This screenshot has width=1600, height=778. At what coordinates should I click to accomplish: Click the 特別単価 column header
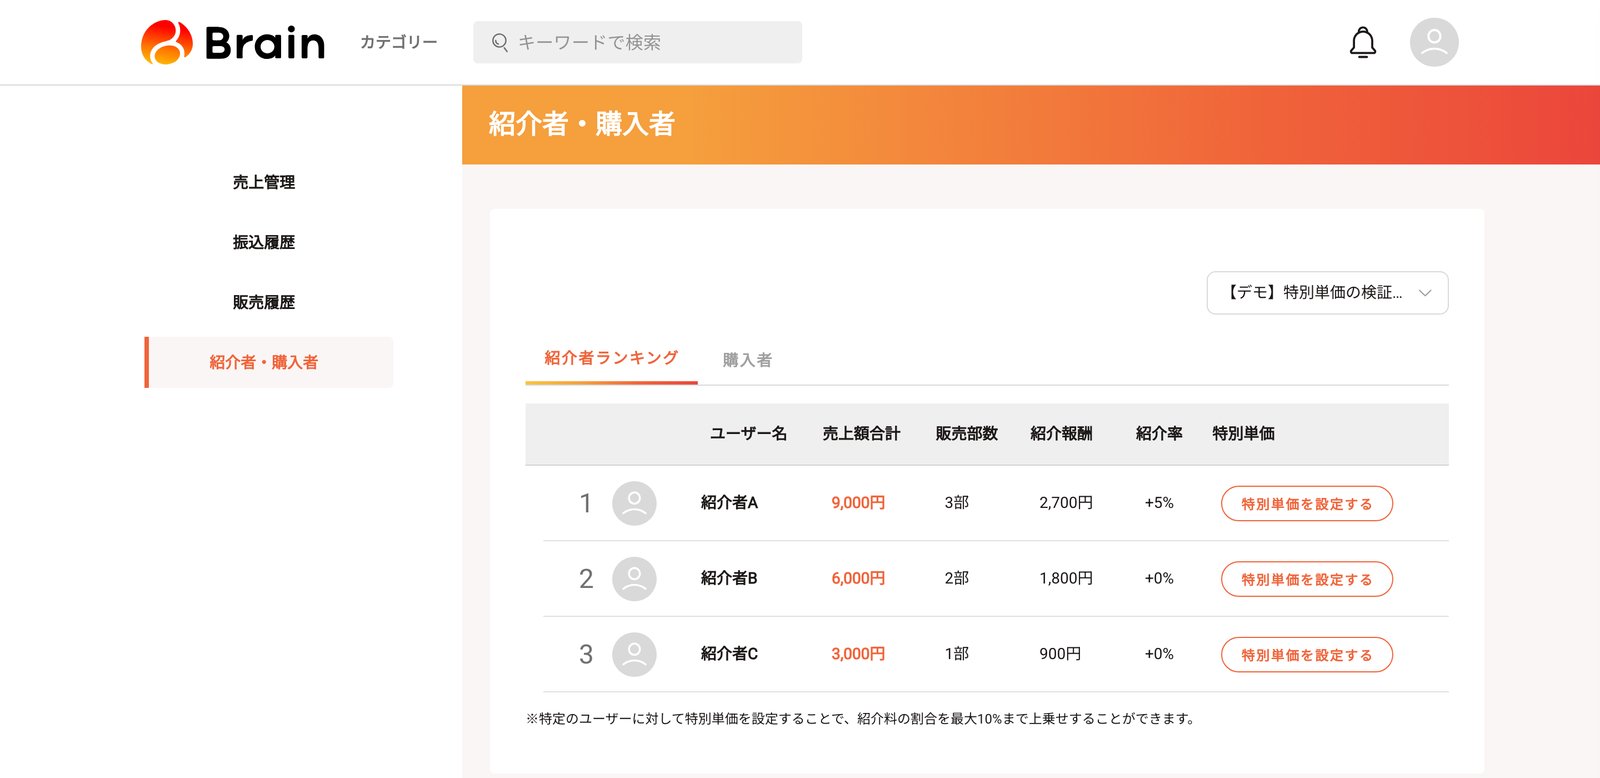[x=1243, y=433]
